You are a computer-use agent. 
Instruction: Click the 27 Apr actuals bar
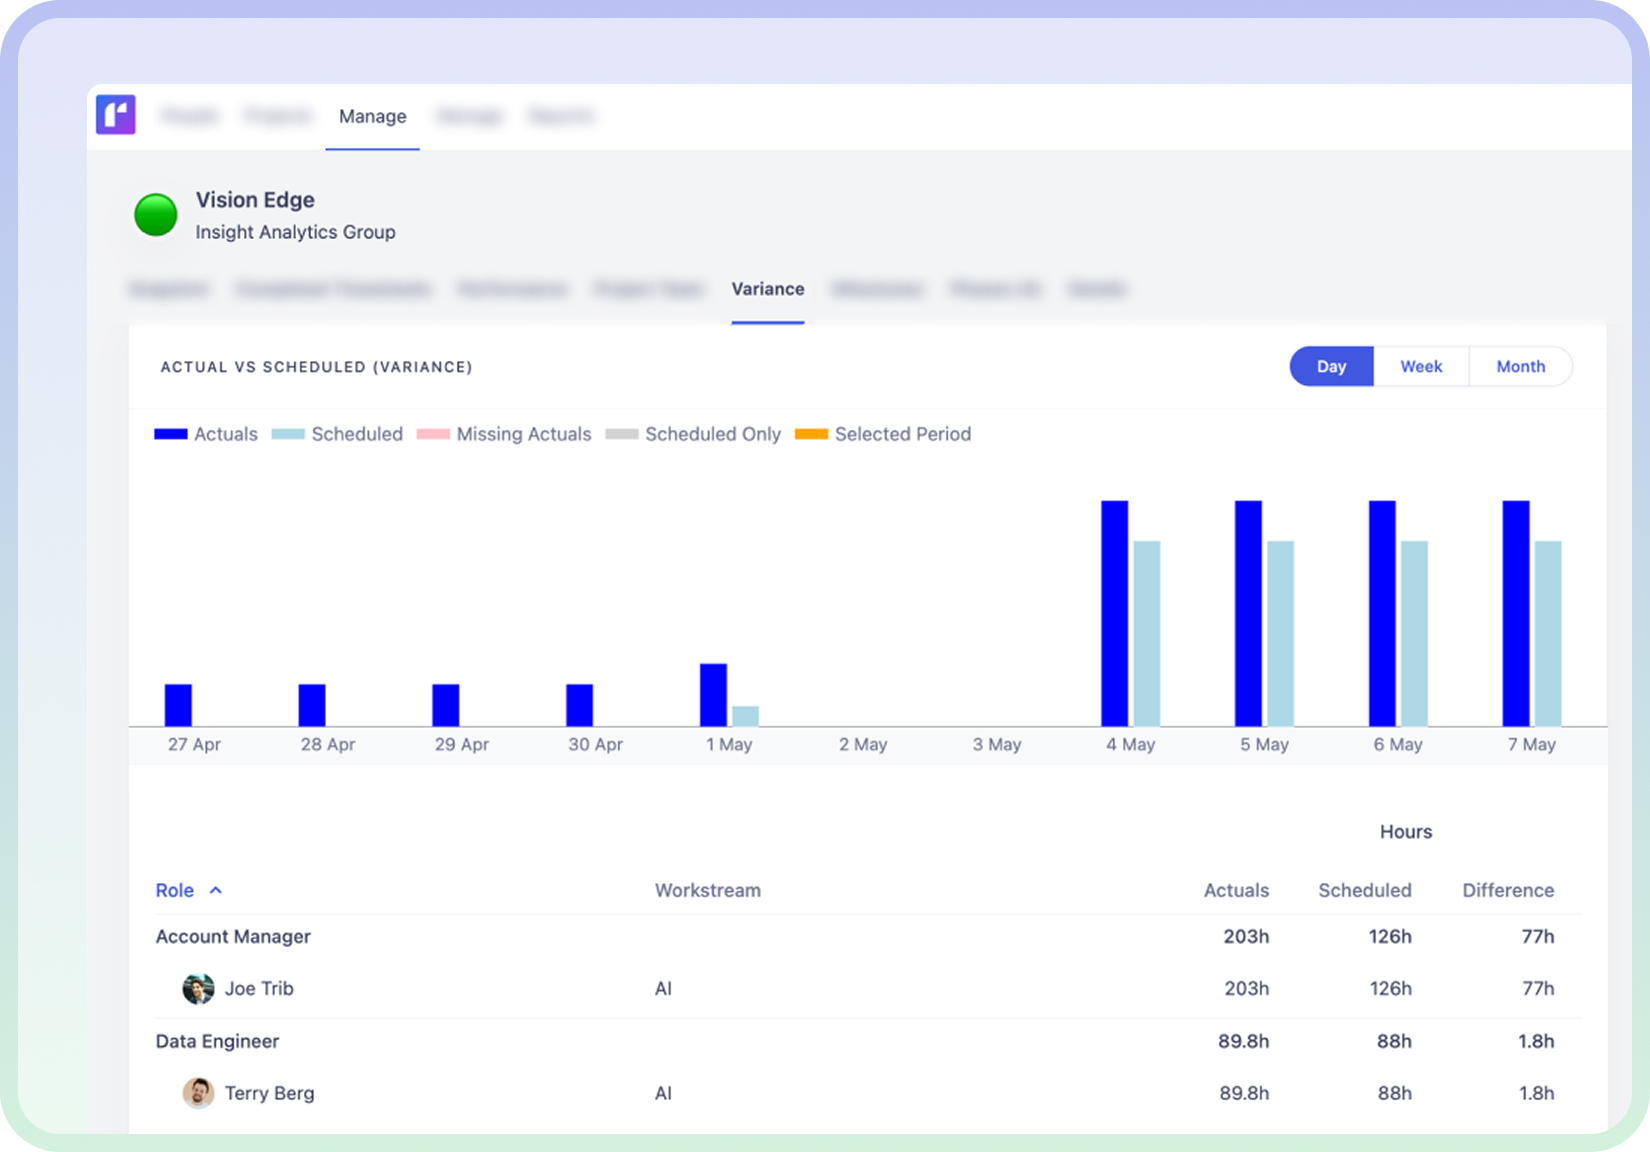click(x=178, y=705)
